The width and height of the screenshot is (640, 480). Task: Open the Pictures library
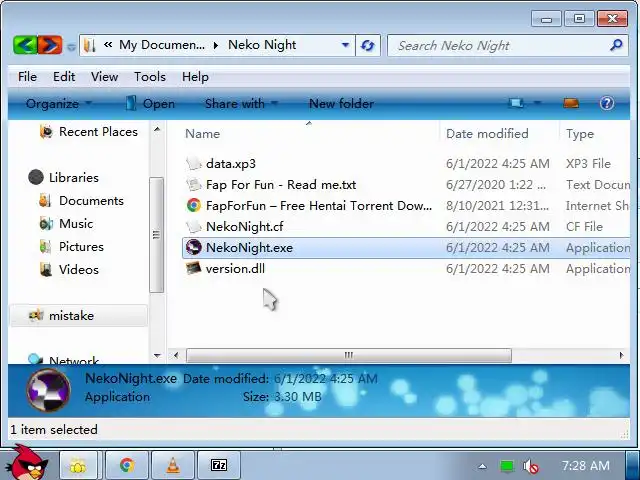point(81,247)
